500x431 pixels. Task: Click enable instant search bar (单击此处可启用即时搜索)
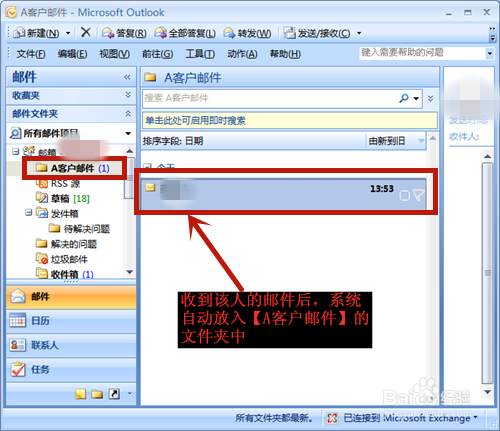tap(290, 120)
